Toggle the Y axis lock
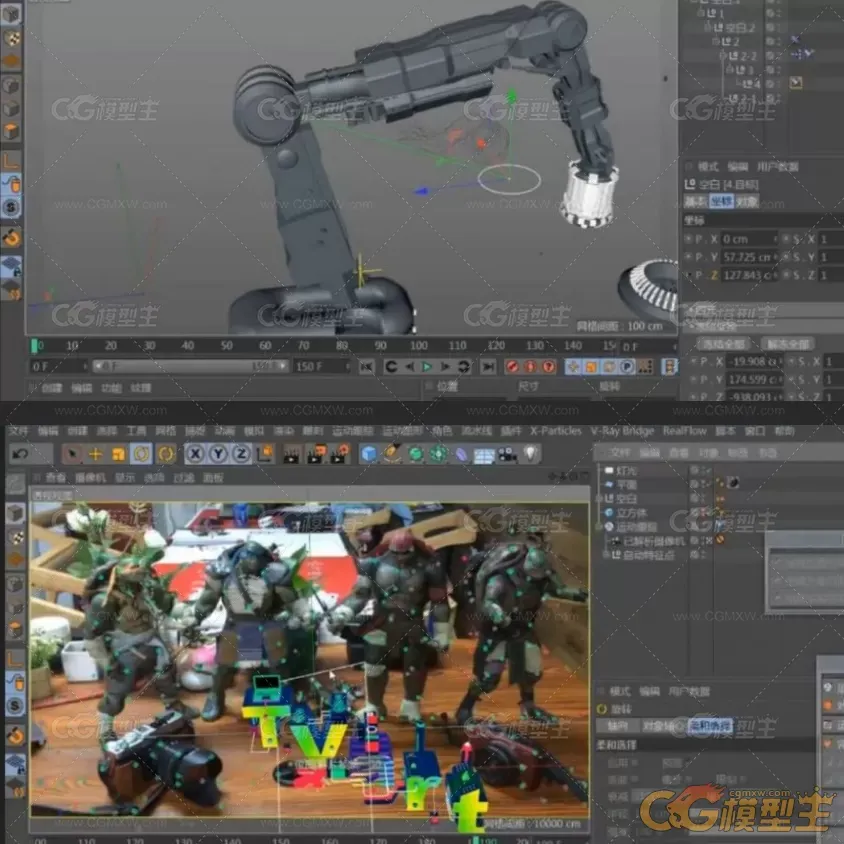 tap(218, 454)
